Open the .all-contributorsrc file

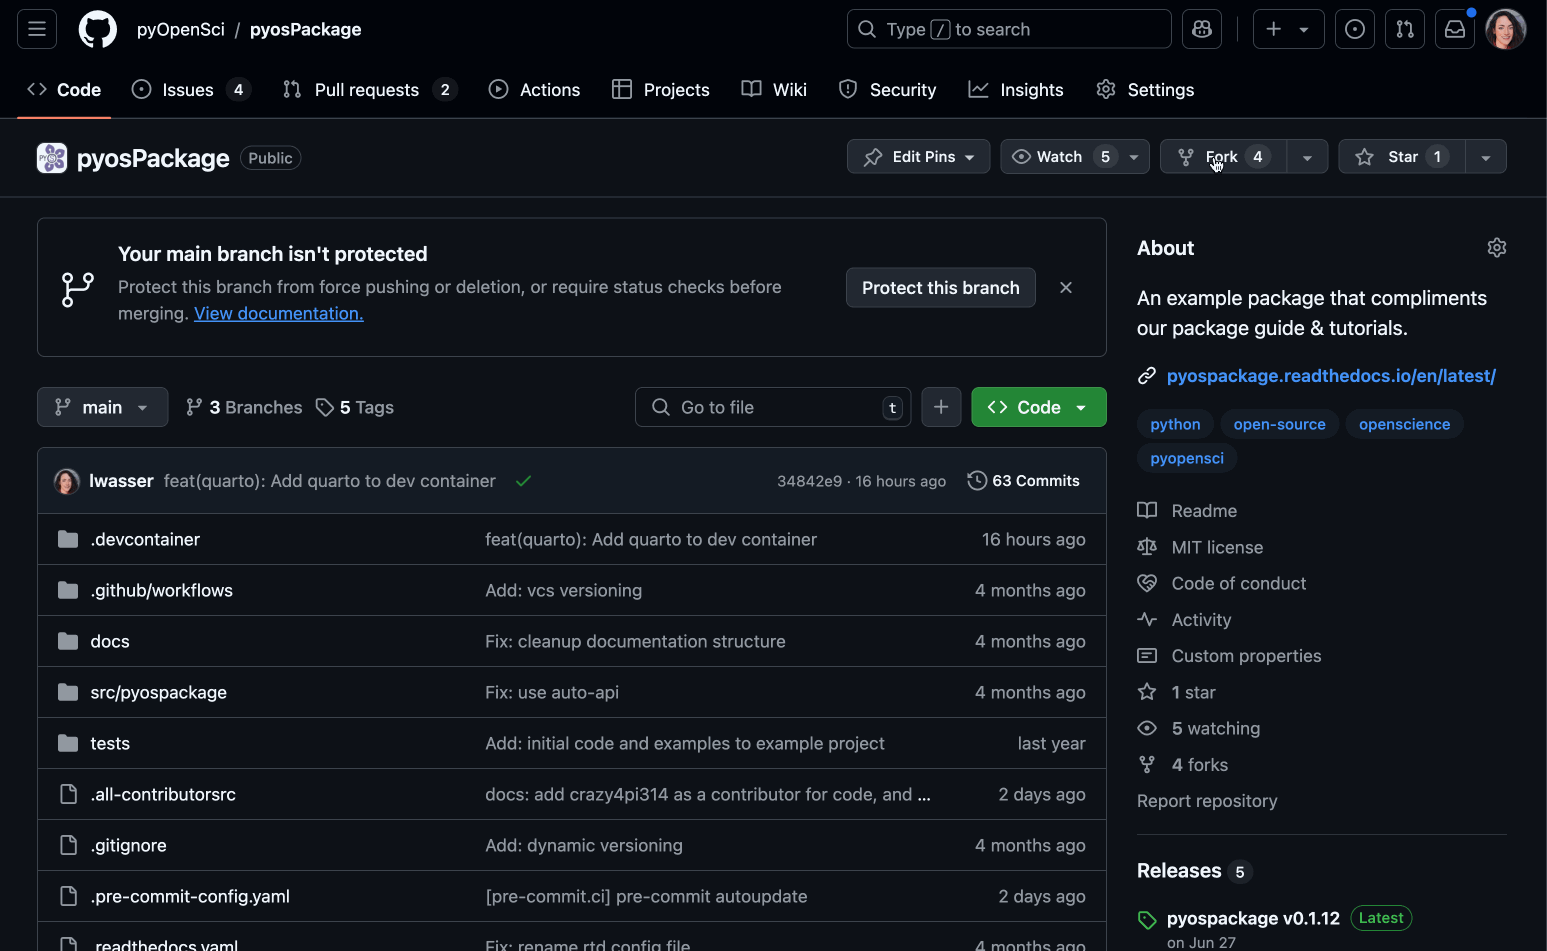coord(163,795)
